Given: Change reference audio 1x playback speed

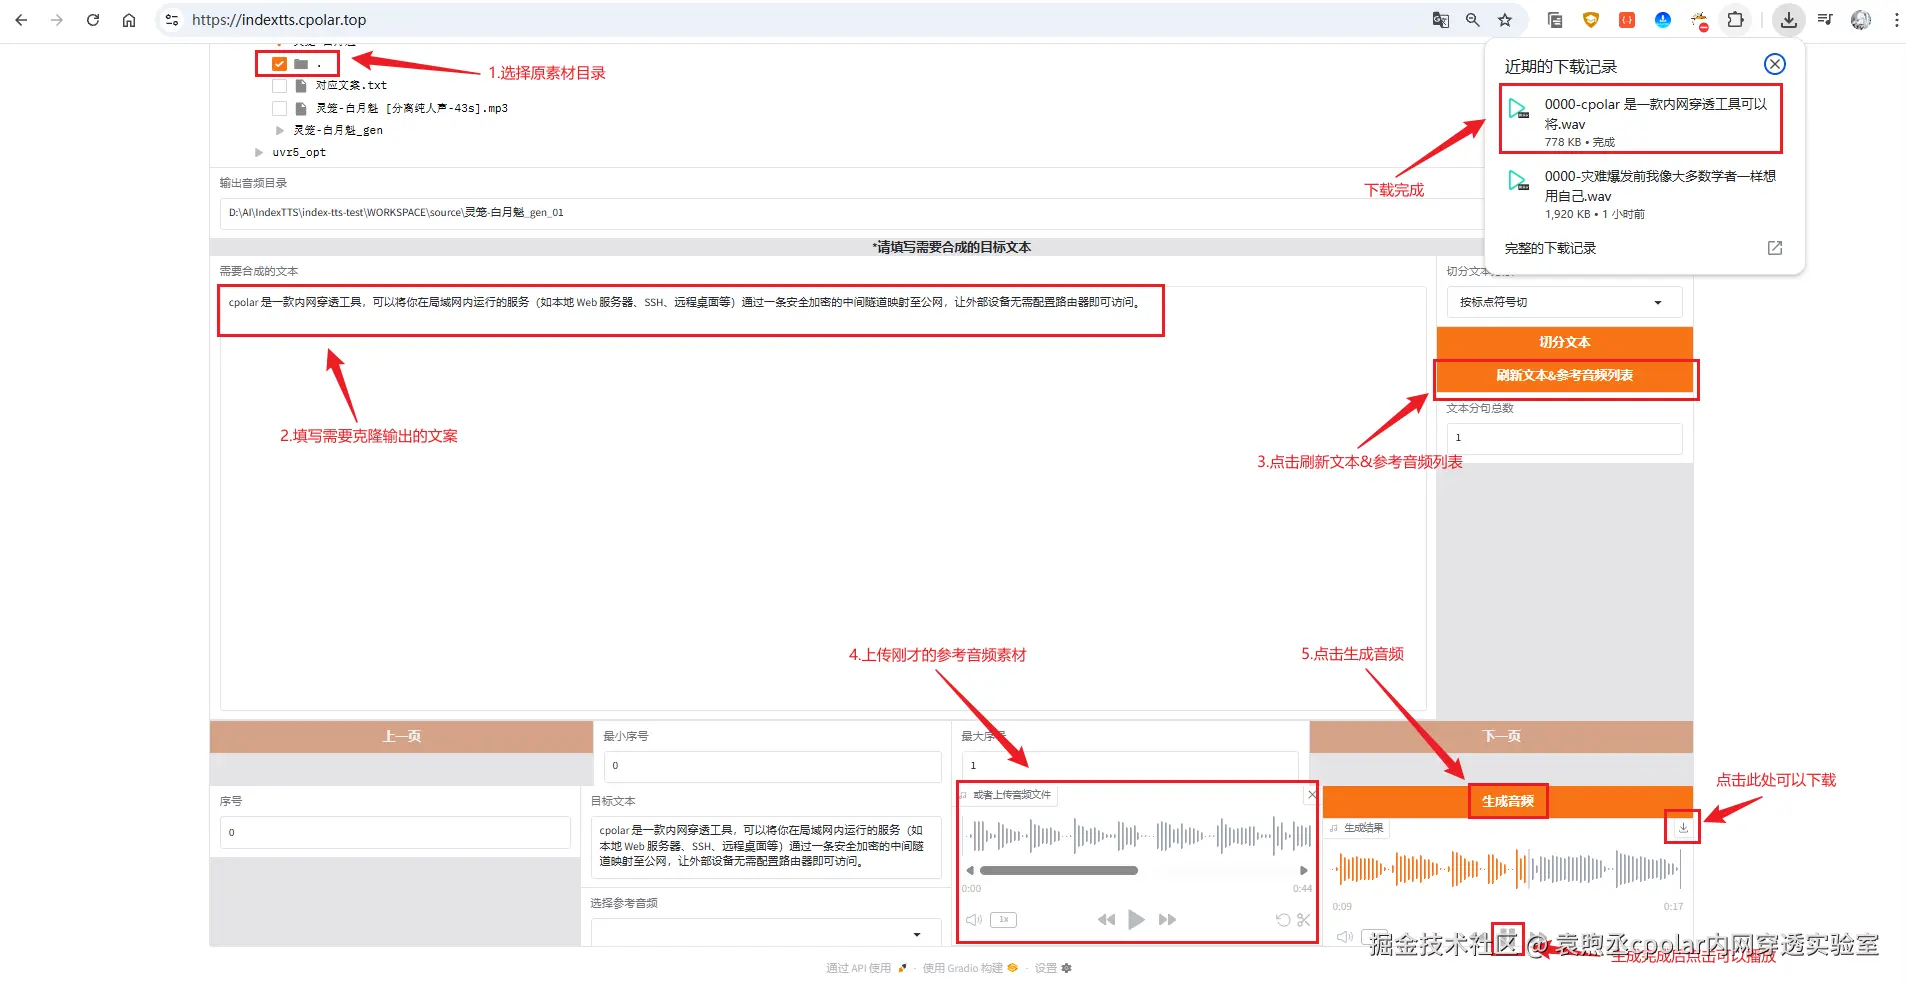Looking at the screenshot, I should 1003,920.
